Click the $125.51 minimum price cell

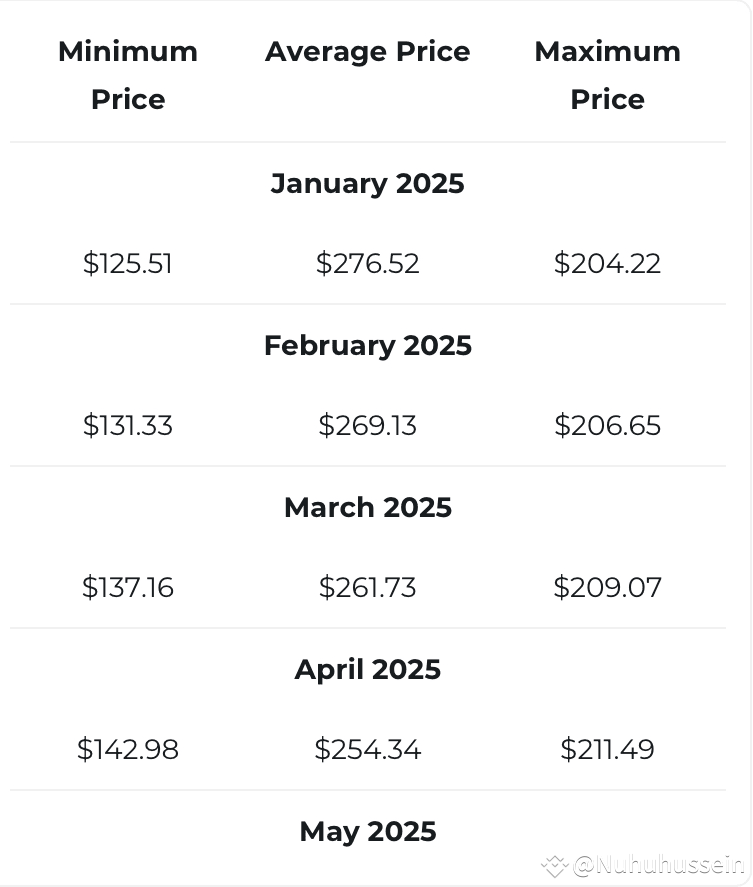tap(128, 264)
